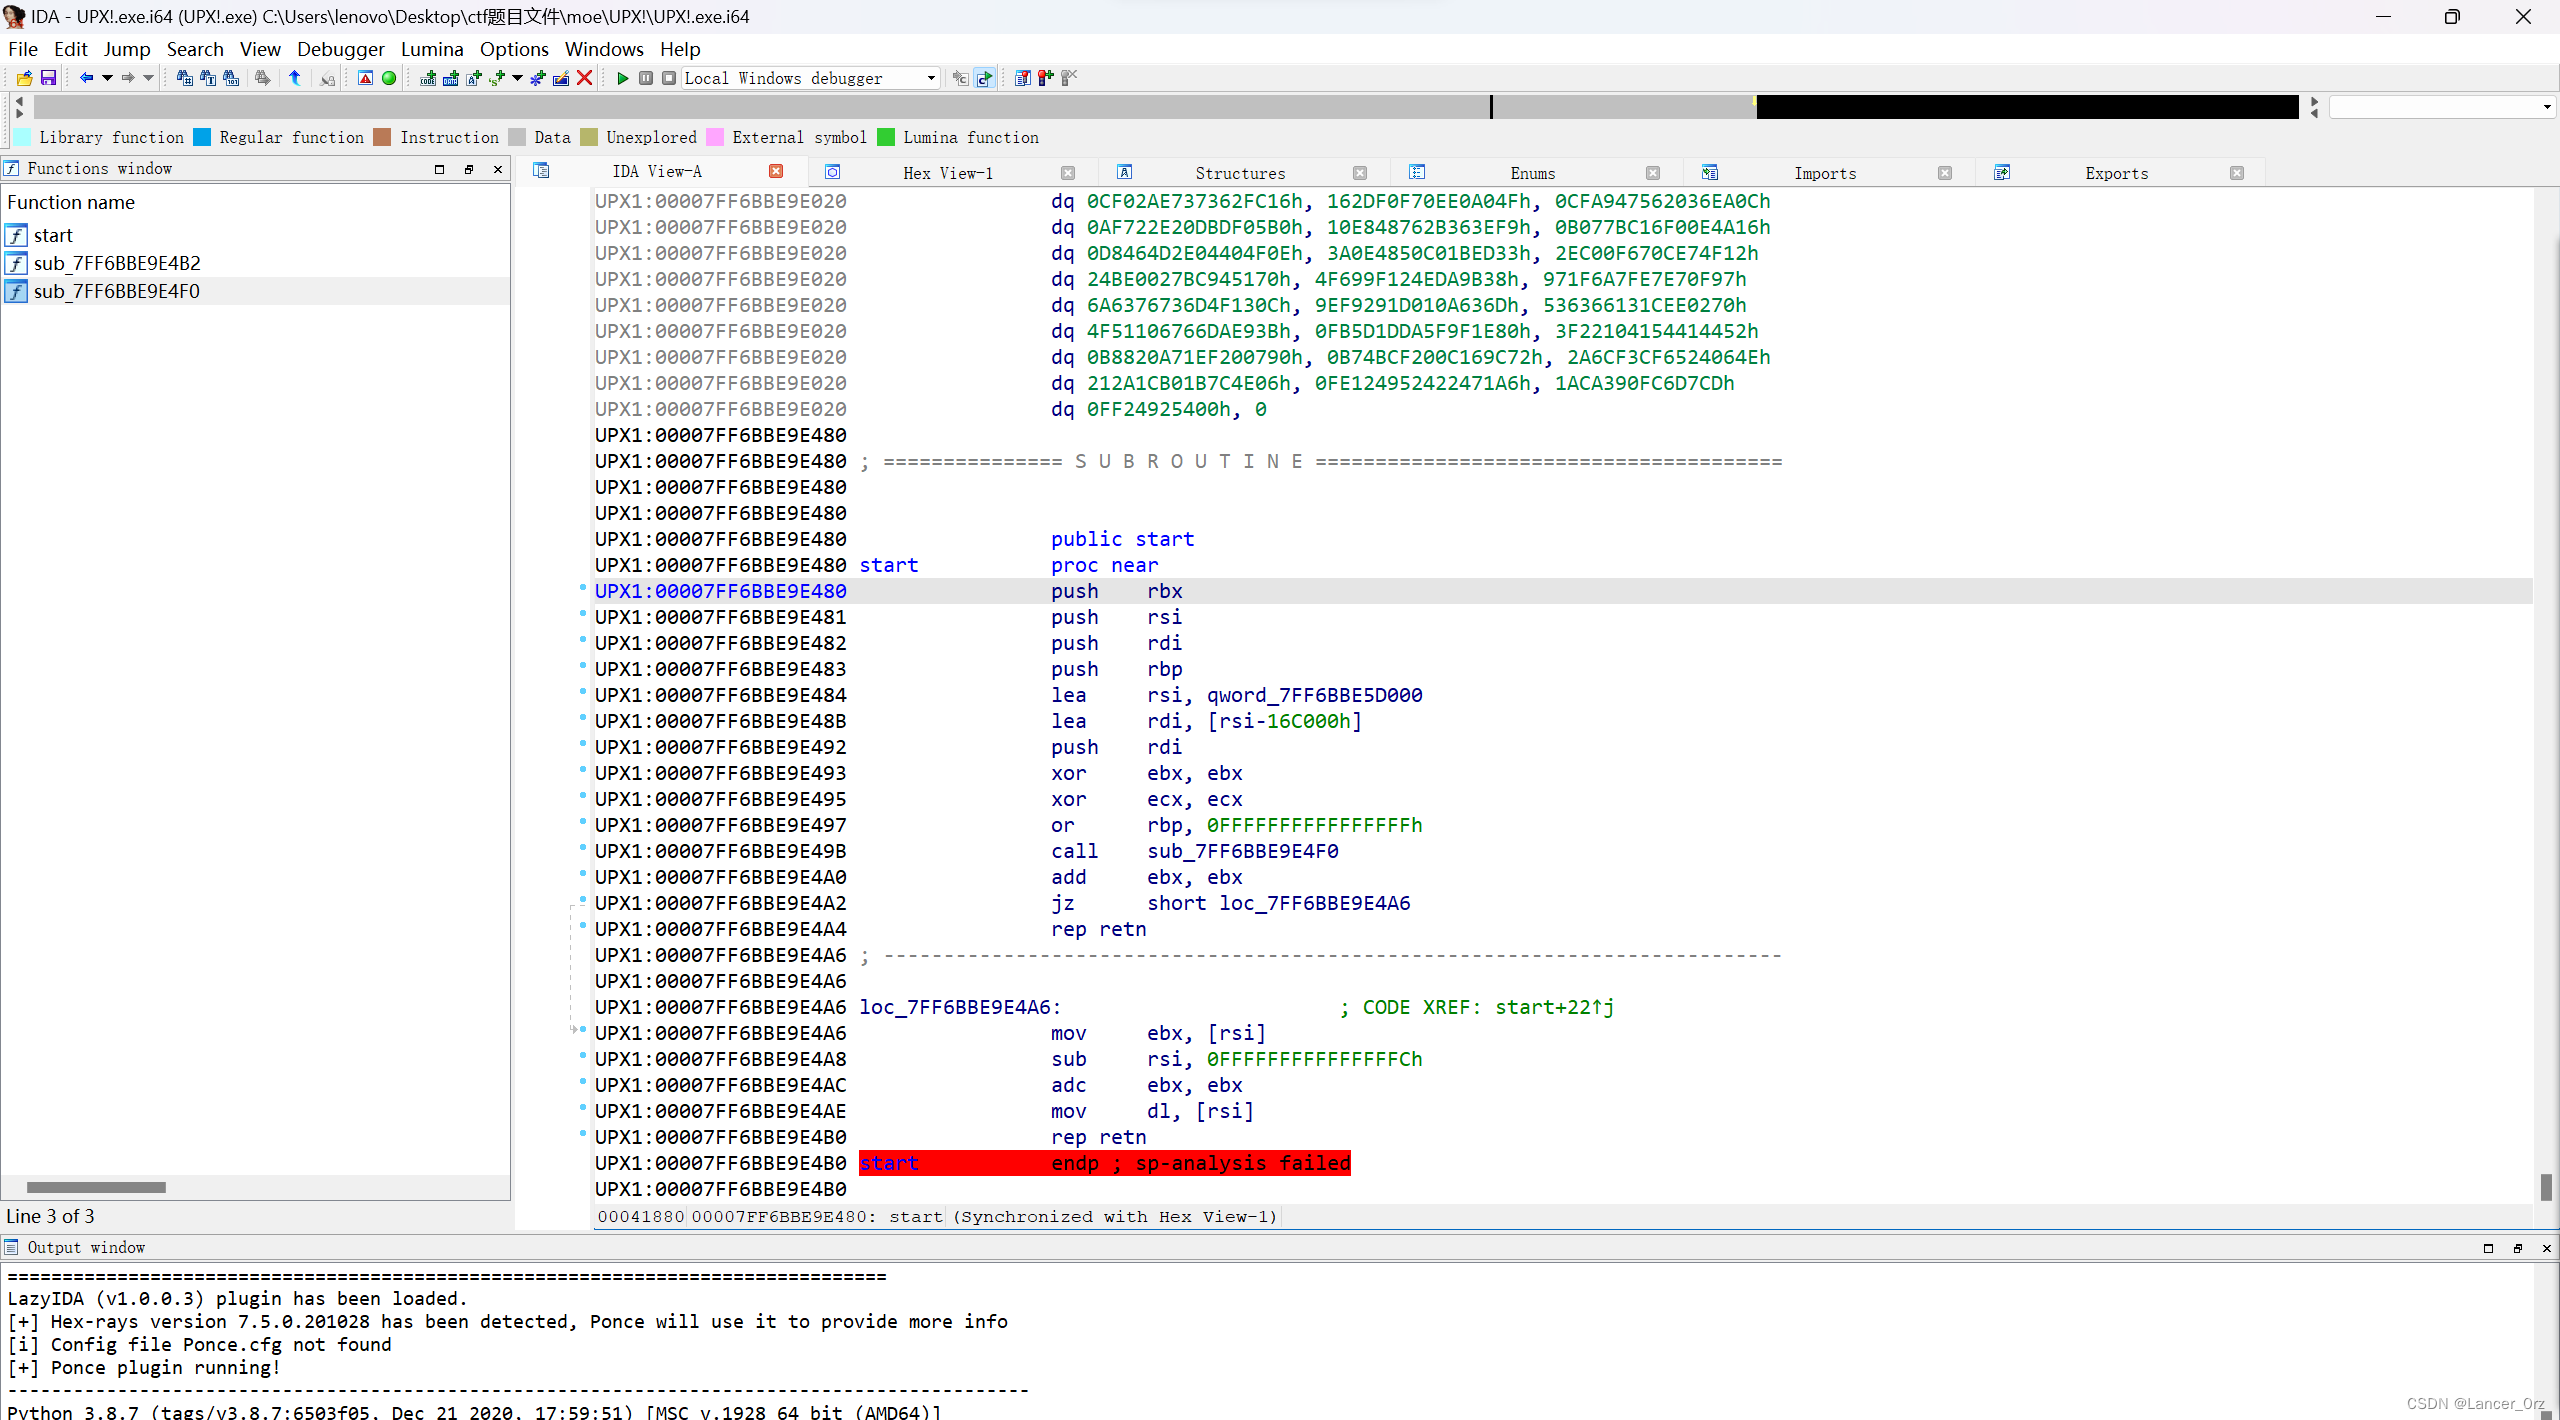Click the blue Jump back arrow
The image size is (2560, 1420).
coord(86,78)
